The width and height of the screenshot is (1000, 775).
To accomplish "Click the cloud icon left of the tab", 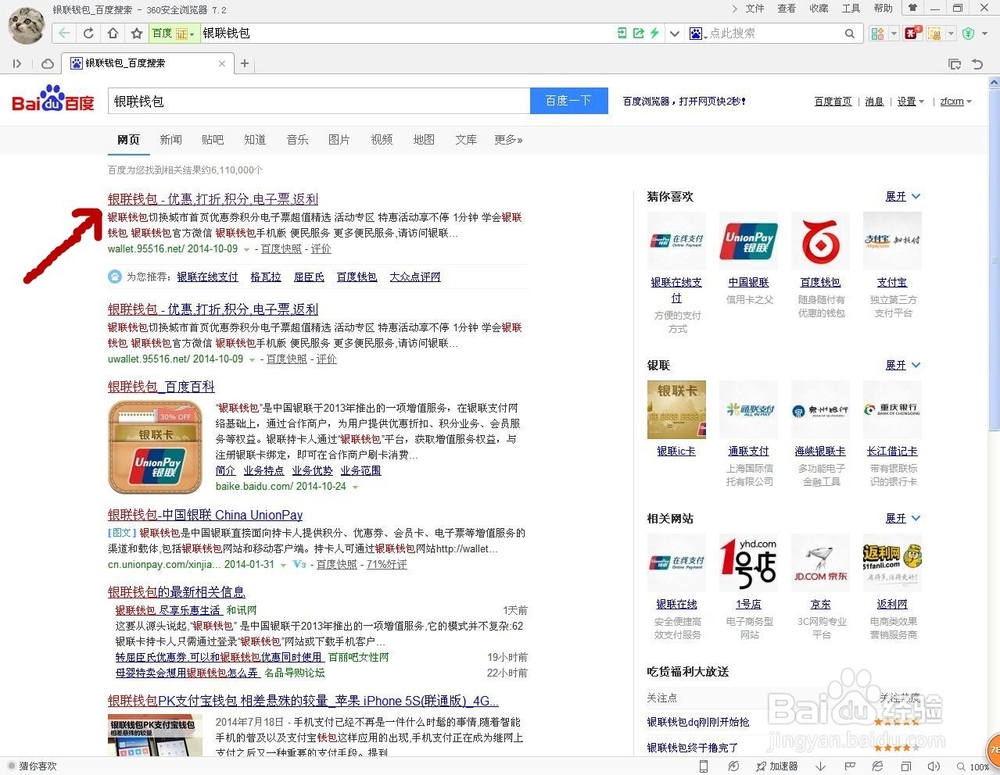I will tap(48, 63).
